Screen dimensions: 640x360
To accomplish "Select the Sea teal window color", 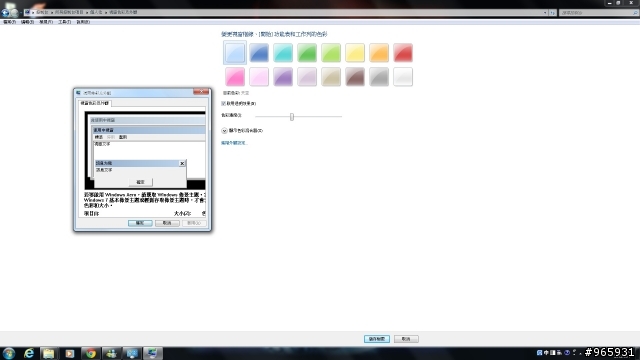I will (283, 53).
